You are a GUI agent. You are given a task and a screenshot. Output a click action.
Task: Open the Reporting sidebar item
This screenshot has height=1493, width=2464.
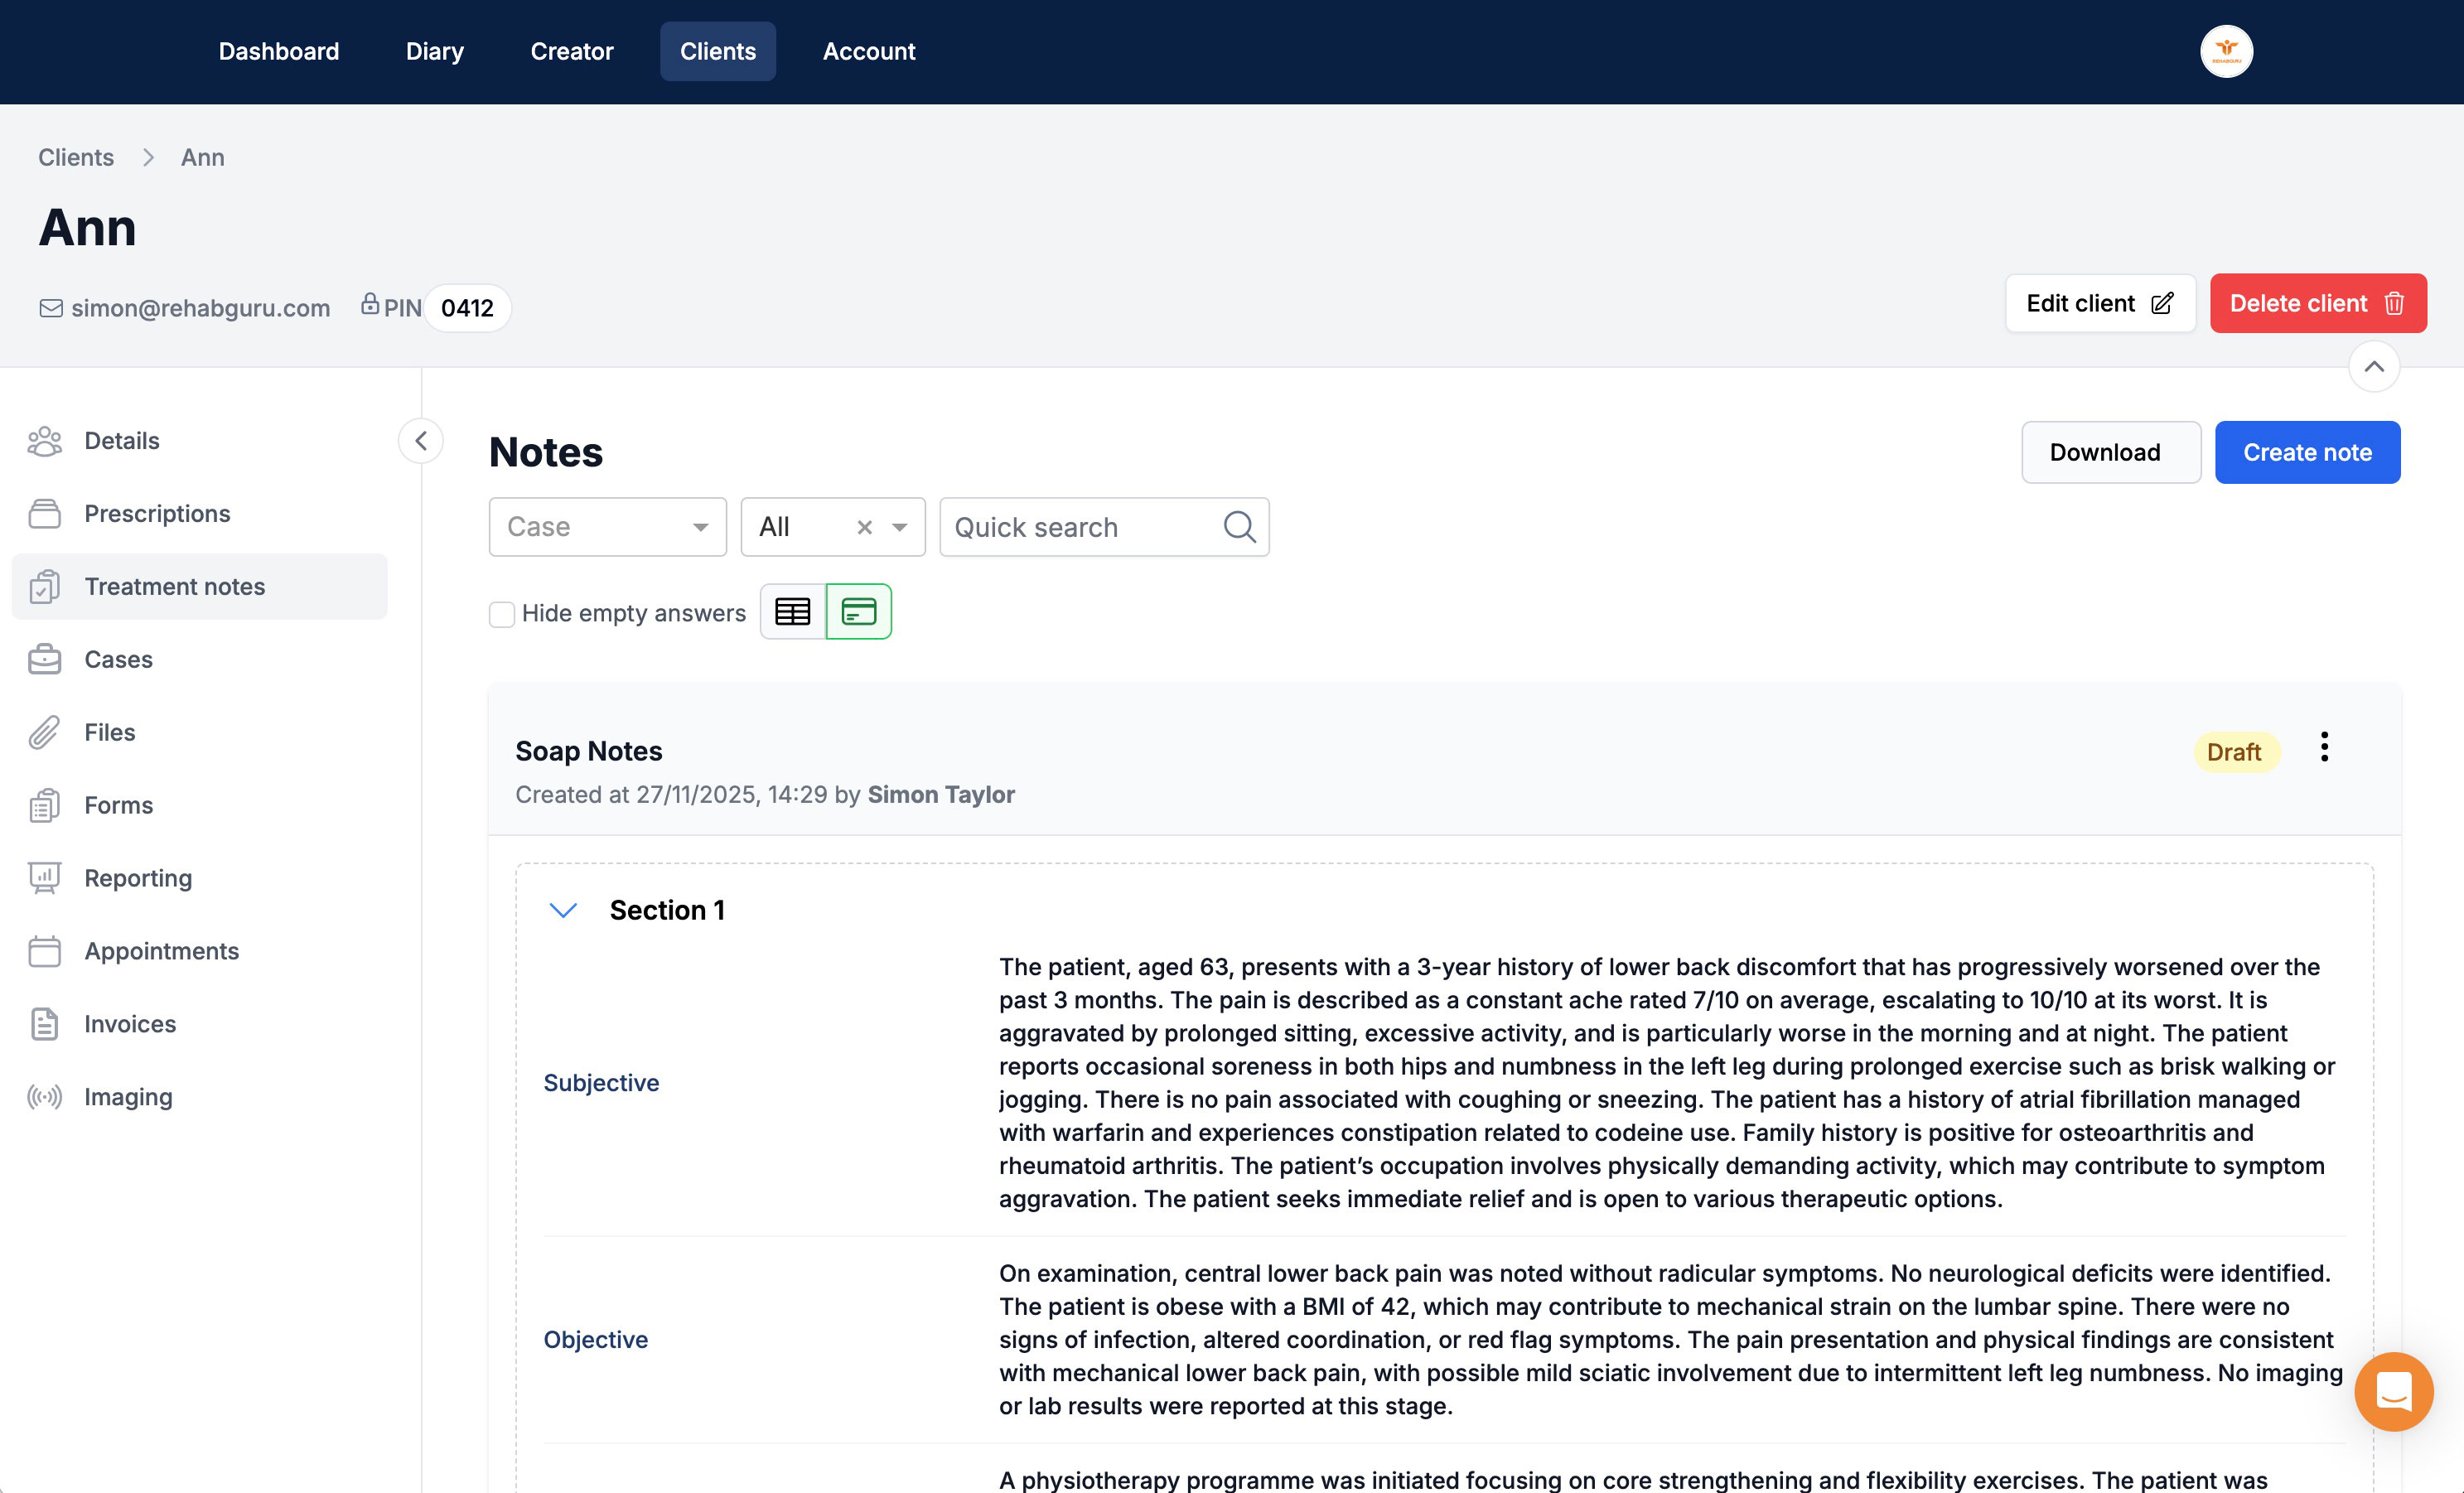click(x=138, y=878)
